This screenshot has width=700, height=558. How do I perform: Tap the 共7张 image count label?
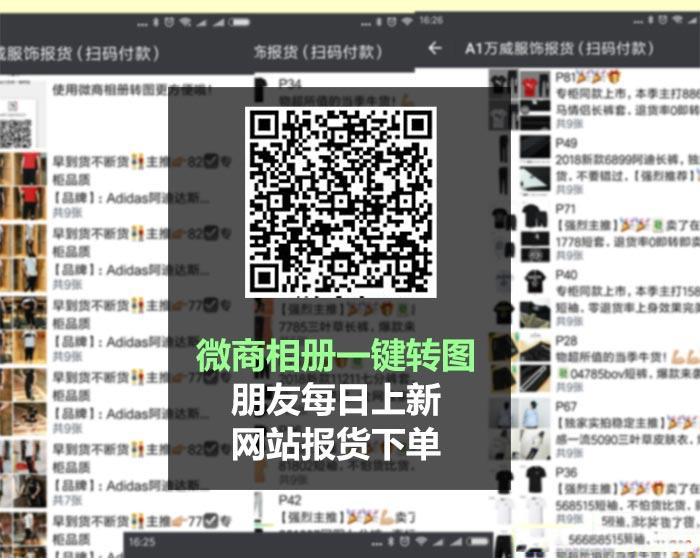67,500
